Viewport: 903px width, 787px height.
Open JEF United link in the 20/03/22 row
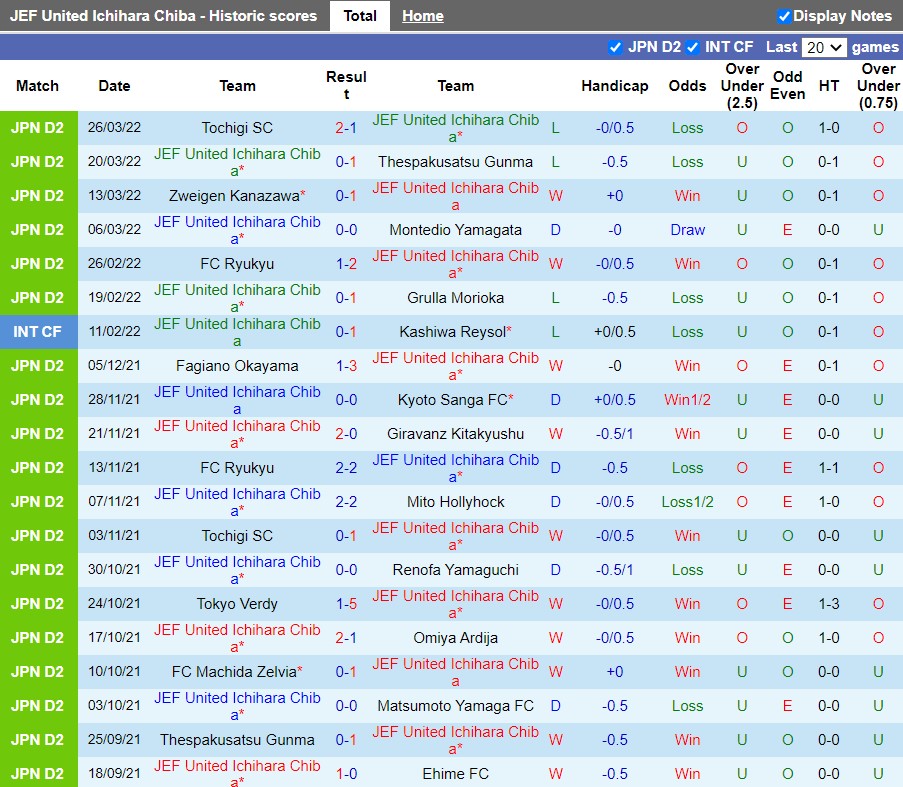237,162
